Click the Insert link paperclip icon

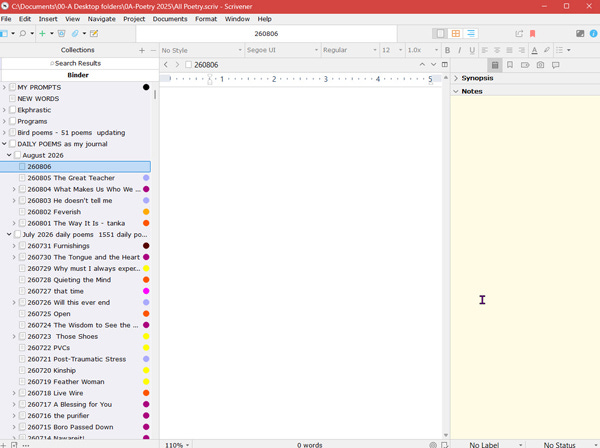point(75,34)
